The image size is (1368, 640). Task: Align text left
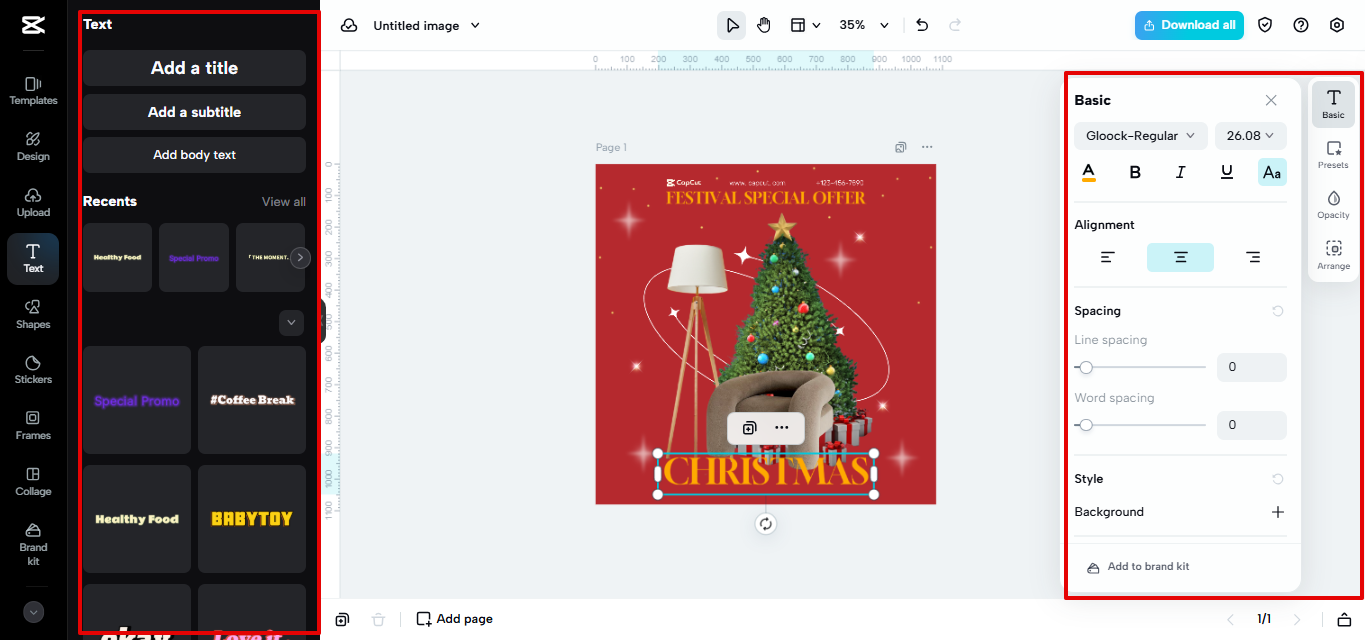[x=1108, y=257]
